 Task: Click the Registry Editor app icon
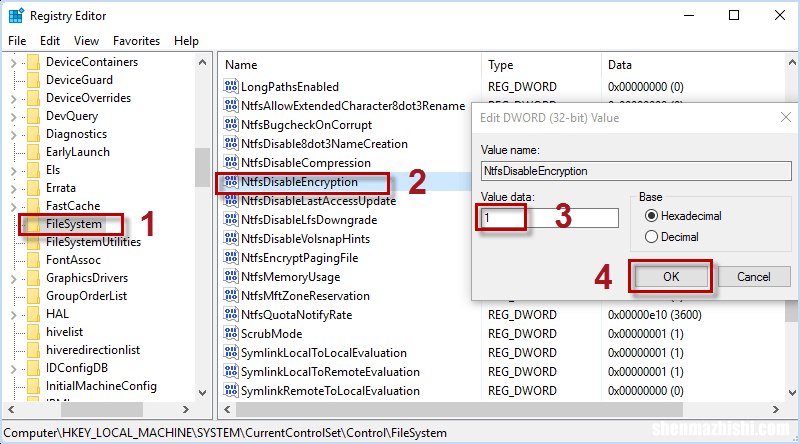click(16, 16)
